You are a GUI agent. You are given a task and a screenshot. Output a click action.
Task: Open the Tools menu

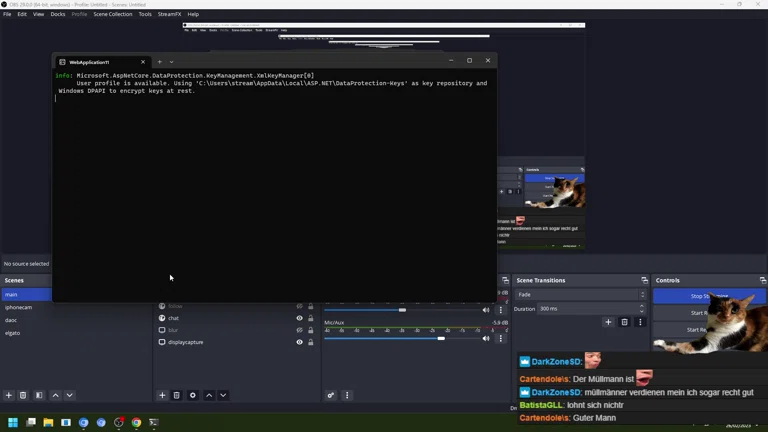[145, 14]
